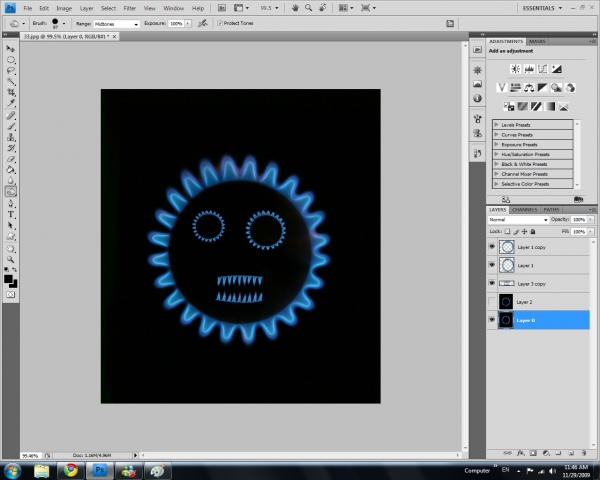This screenshot has height=480, width=600.
Task: Toggle lock all for layer
Action: pyautogui.click(x=533, y=231)
